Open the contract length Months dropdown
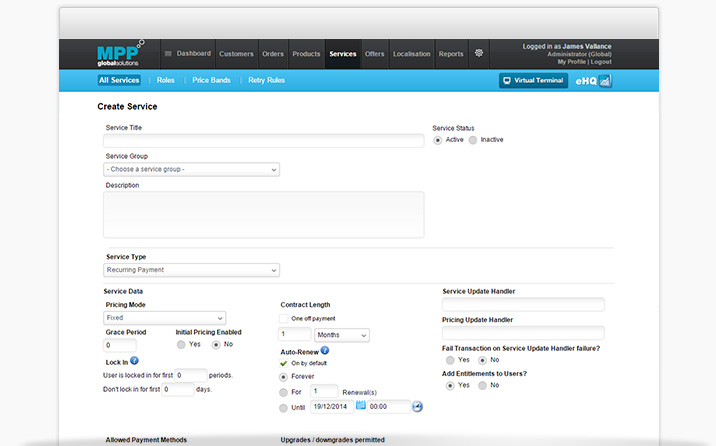 pos(342,335)
